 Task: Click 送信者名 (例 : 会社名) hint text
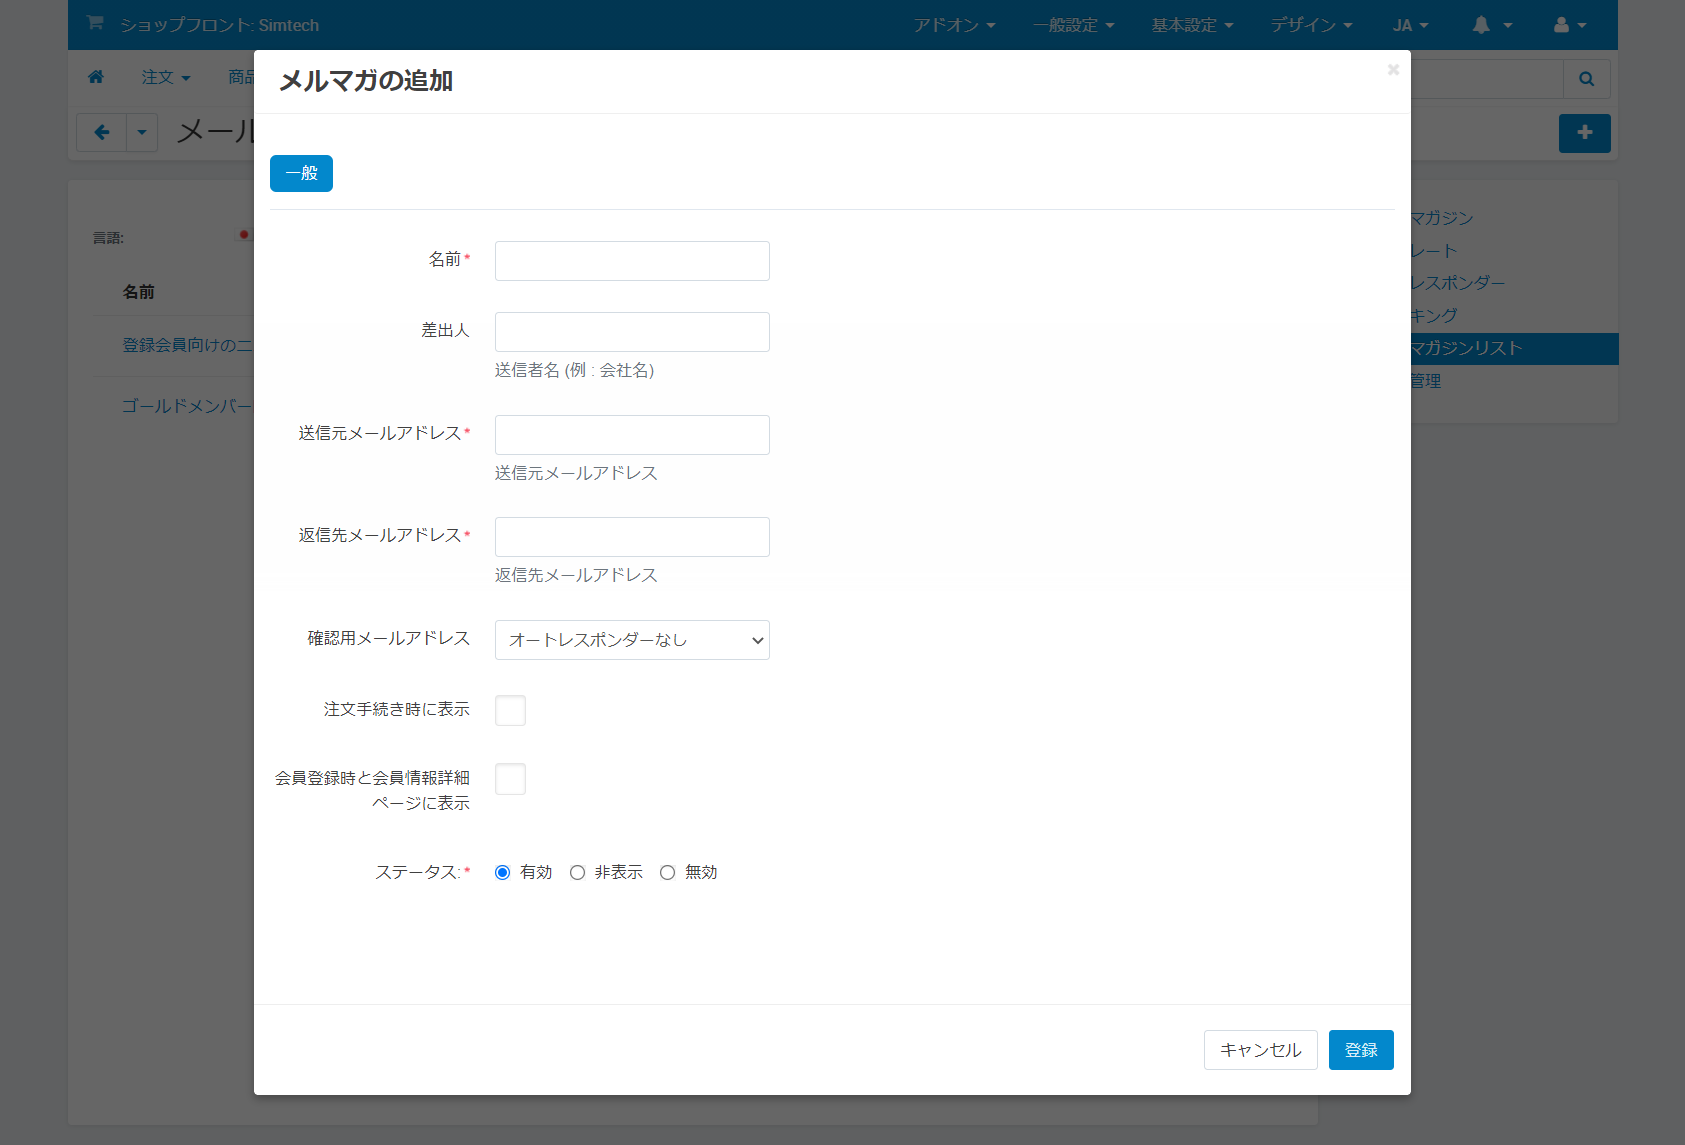pos(574,370)
